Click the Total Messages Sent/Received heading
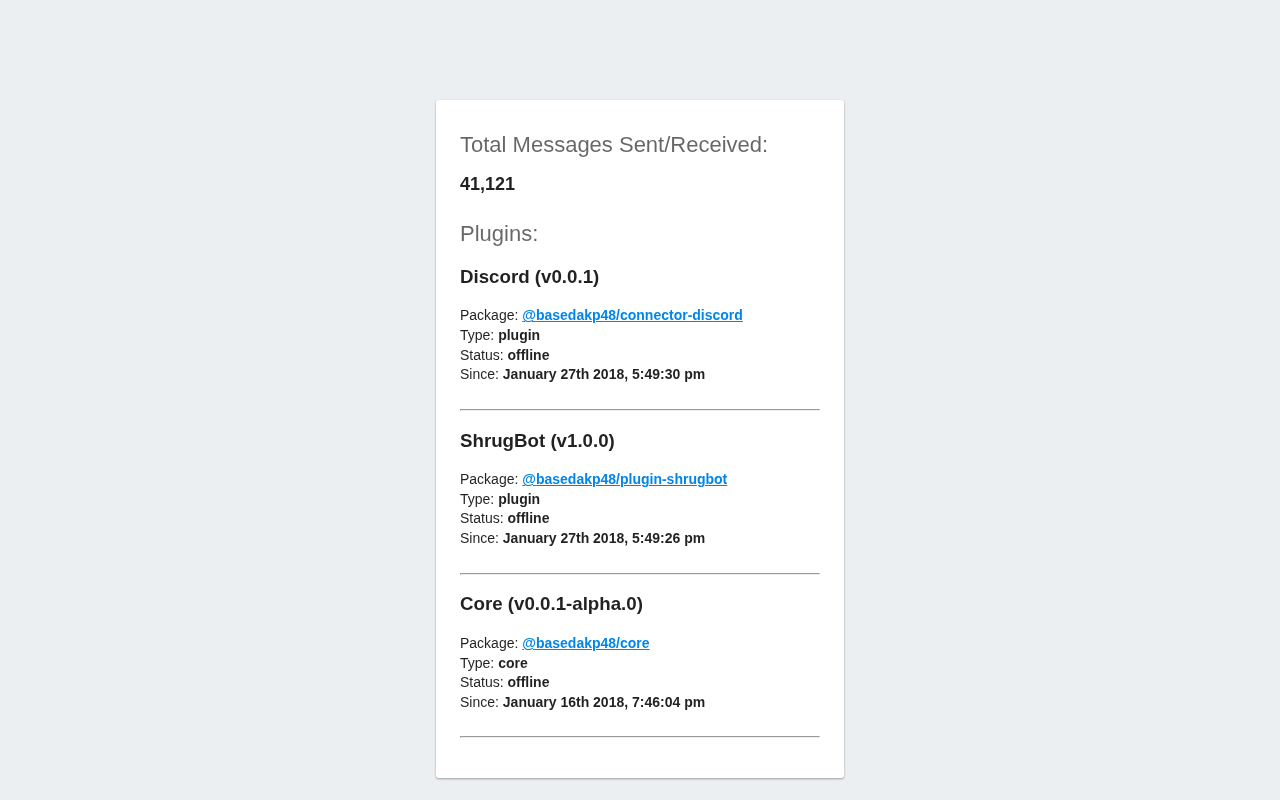Viewport: 1280px width, 800px height. 613,145
